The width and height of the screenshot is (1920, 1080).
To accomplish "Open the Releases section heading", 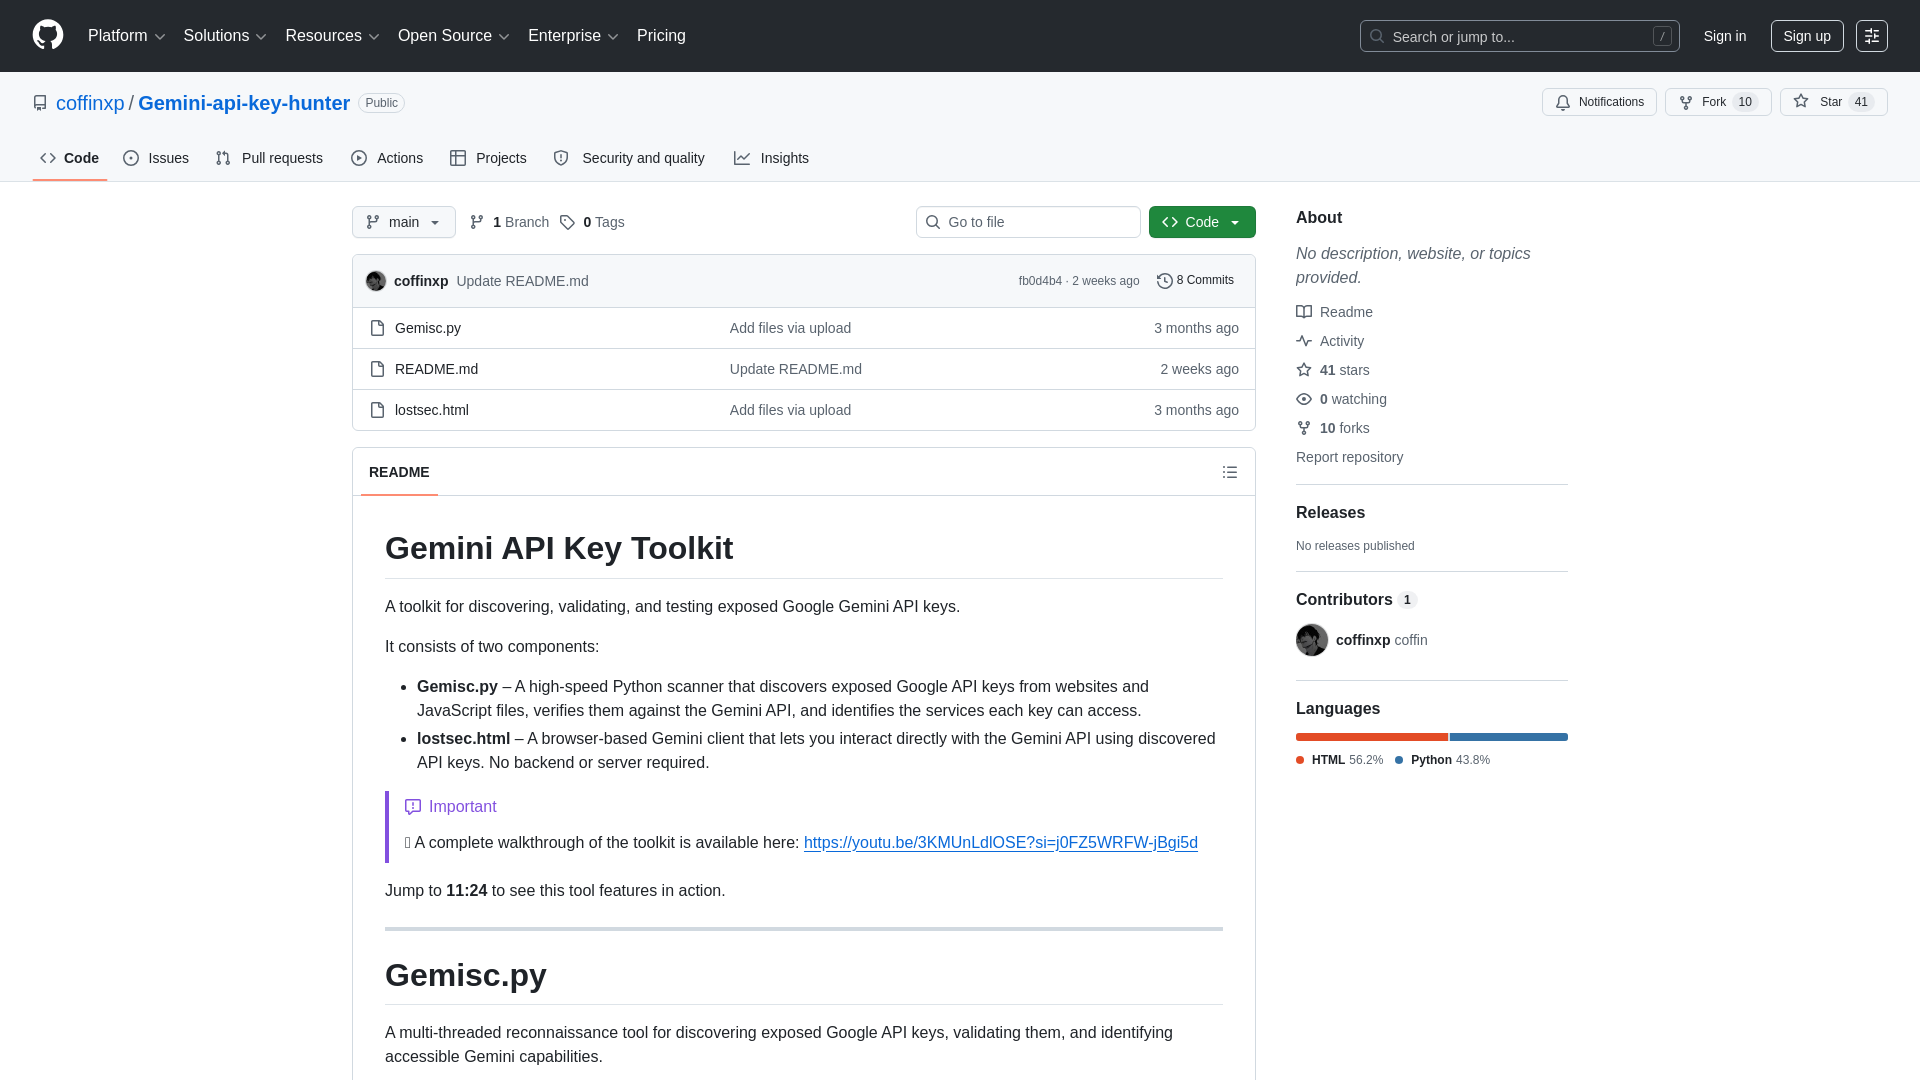I will click(1330, 512).
